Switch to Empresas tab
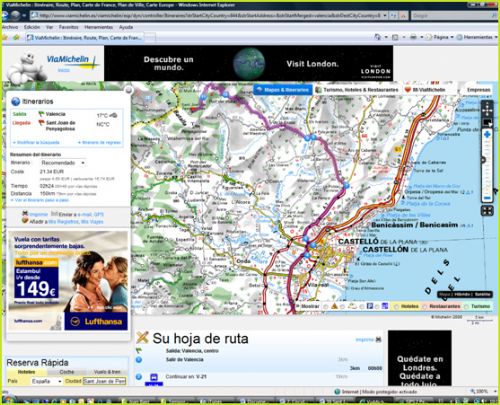 click(x=479, y=90)
